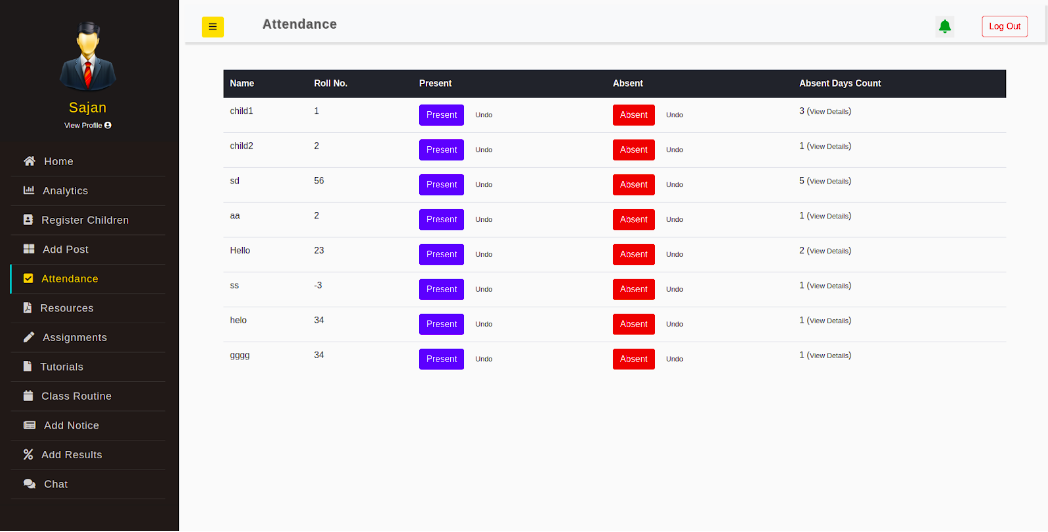Click the Home house icon in sidebar
The image size is (1048, 532).
pyautogui.click(x=30, y=161)
